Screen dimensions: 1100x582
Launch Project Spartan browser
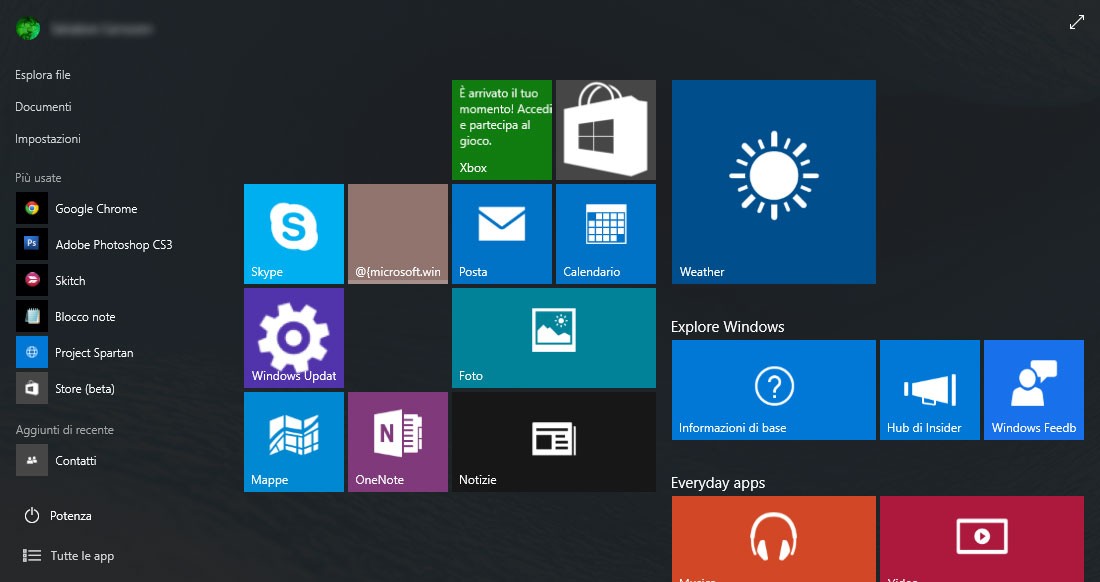(75, 352)
